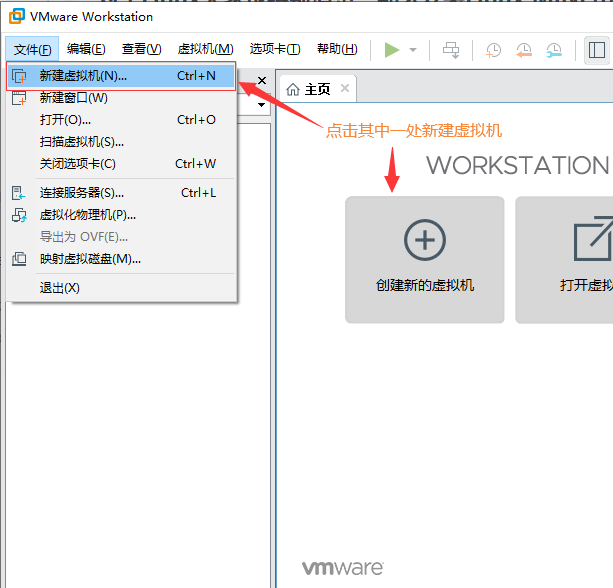Viewport: 613px width, 588px height.
Task: Click the new window menu icon
Action: point(19,98)
